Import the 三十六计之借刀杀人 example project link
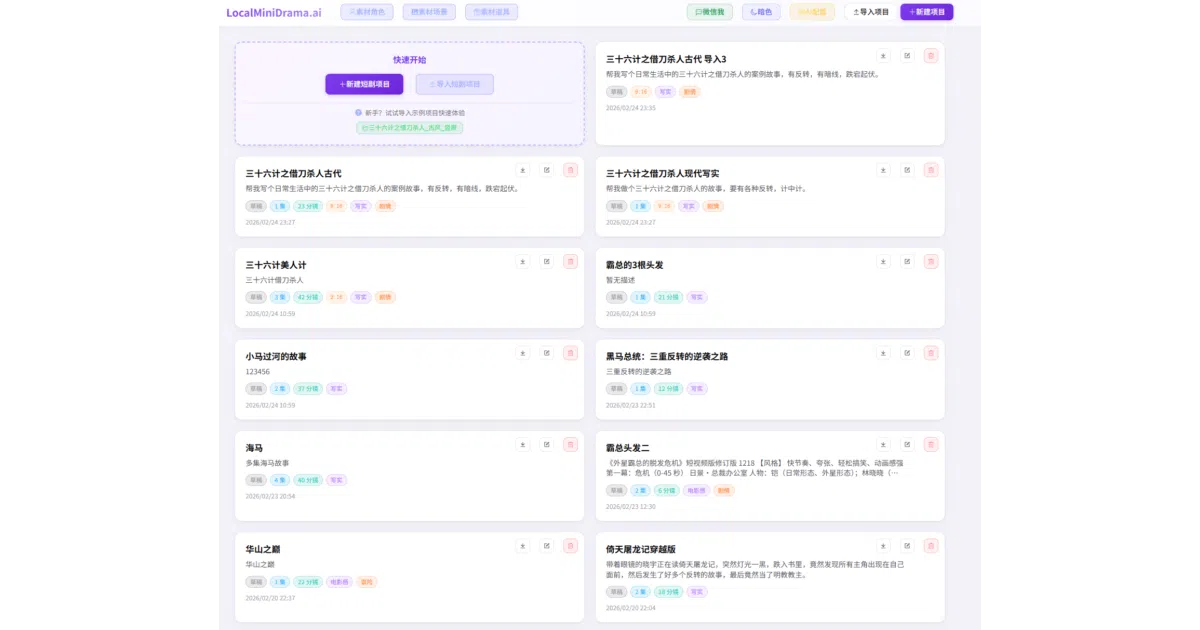The width and height of the screenshot is (1200, 630). tap(409, 128)
